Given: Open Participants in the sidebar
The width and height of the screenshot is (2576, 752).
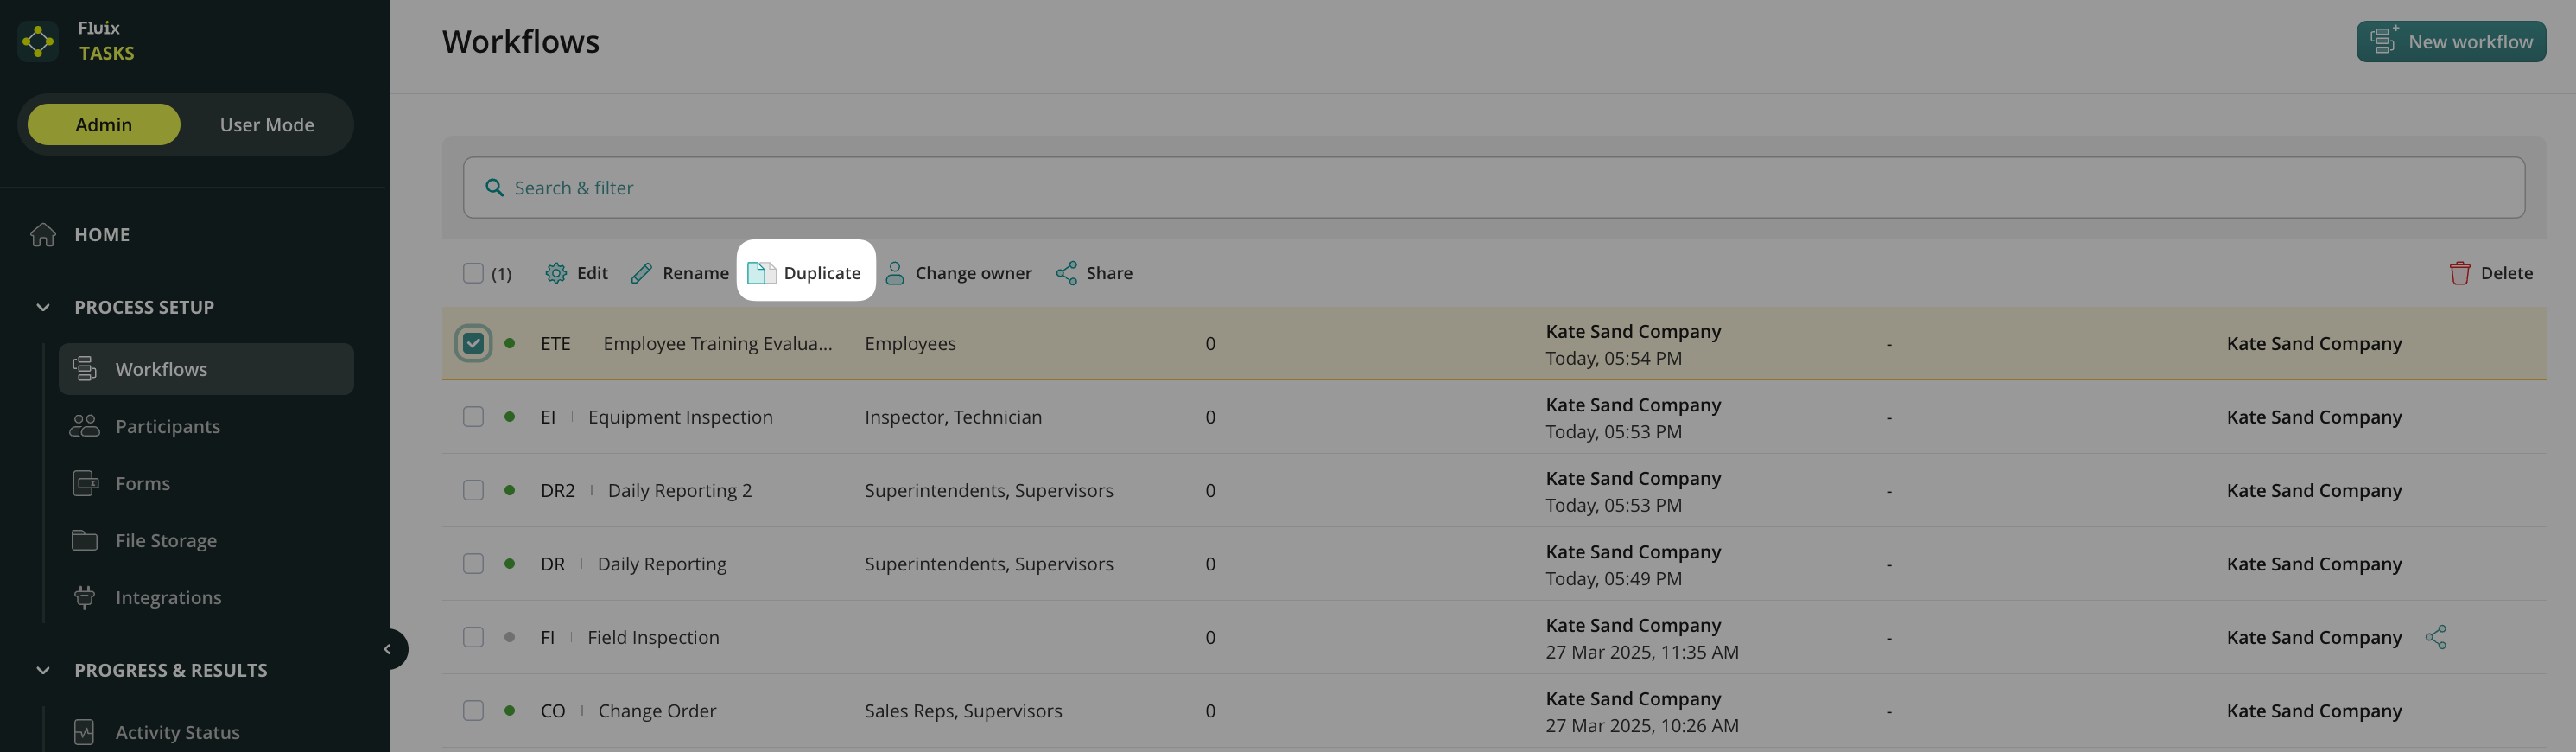Looking at the screenshot, I should [167, 426].
